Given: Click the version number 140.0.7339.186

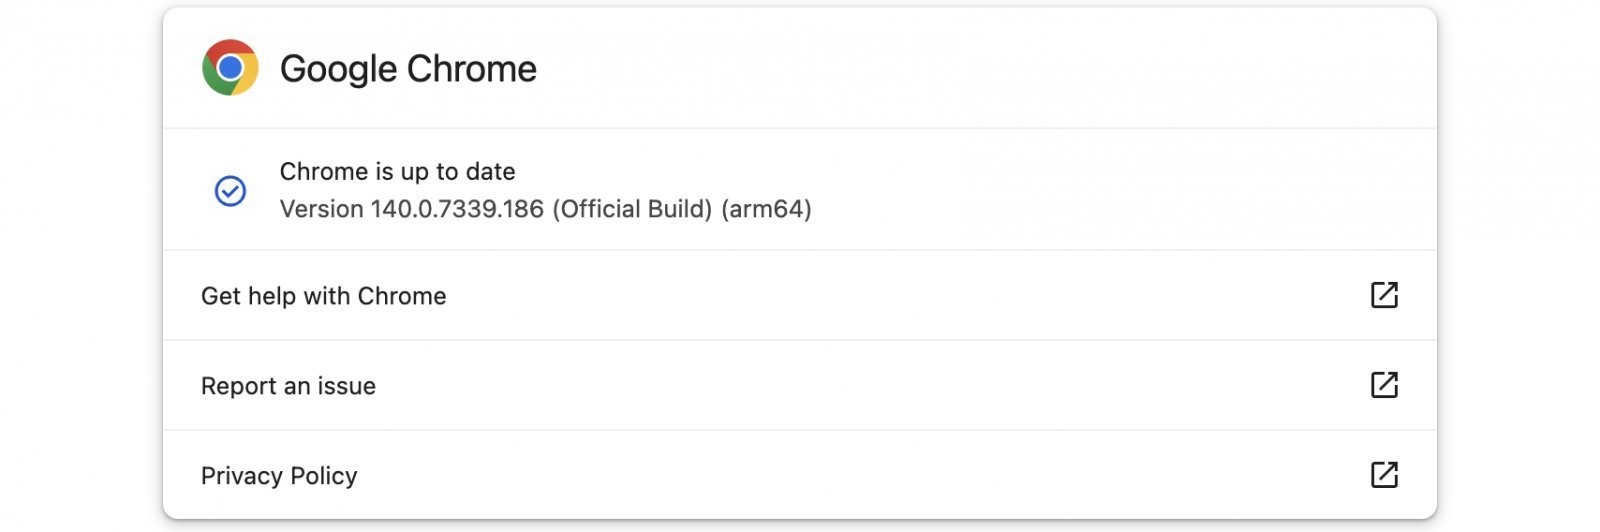Looking at the screenshot, I should point(457,209).
